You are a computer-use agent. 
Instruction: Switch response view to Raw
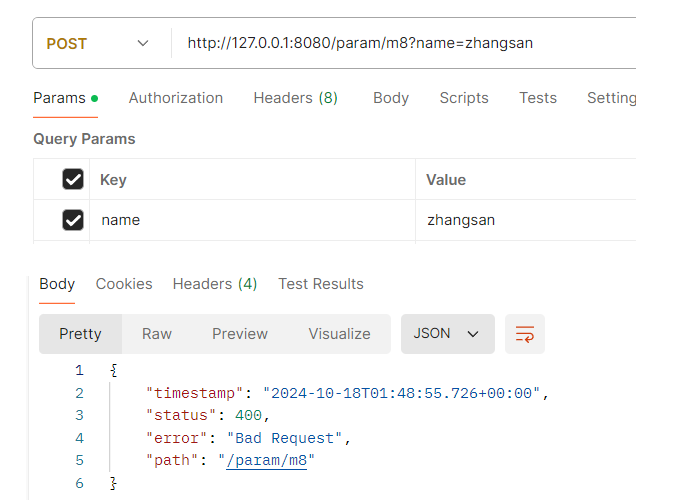tap(157, 334)
